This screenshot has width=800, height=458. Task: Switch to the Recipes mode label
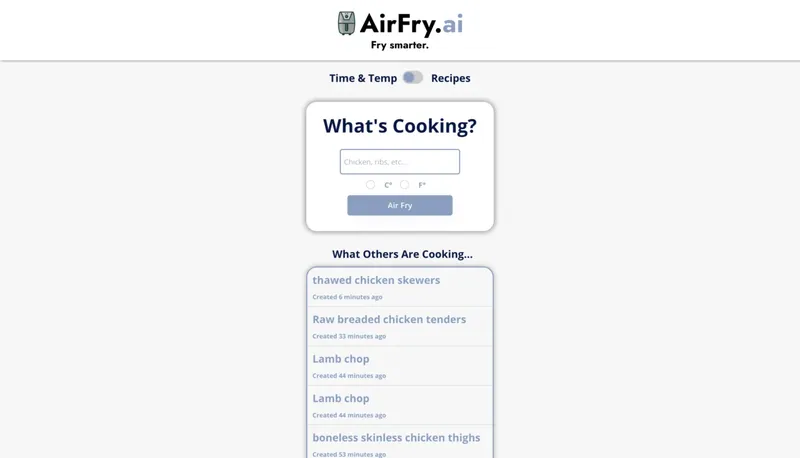(451, 78)
